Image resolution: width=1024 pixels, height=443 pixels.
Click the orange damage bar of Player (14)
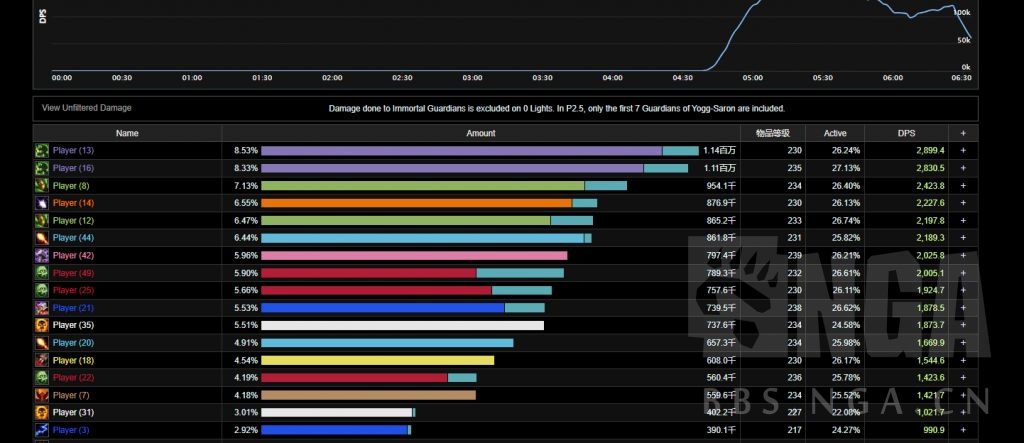tap(416, 203)
